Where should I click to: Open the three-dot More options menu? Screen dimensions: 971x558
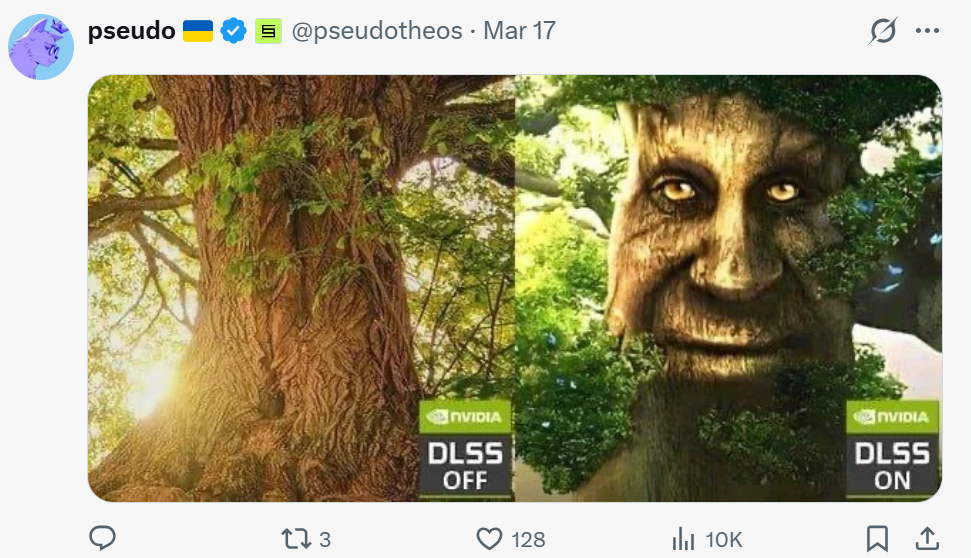coord(927,31)
